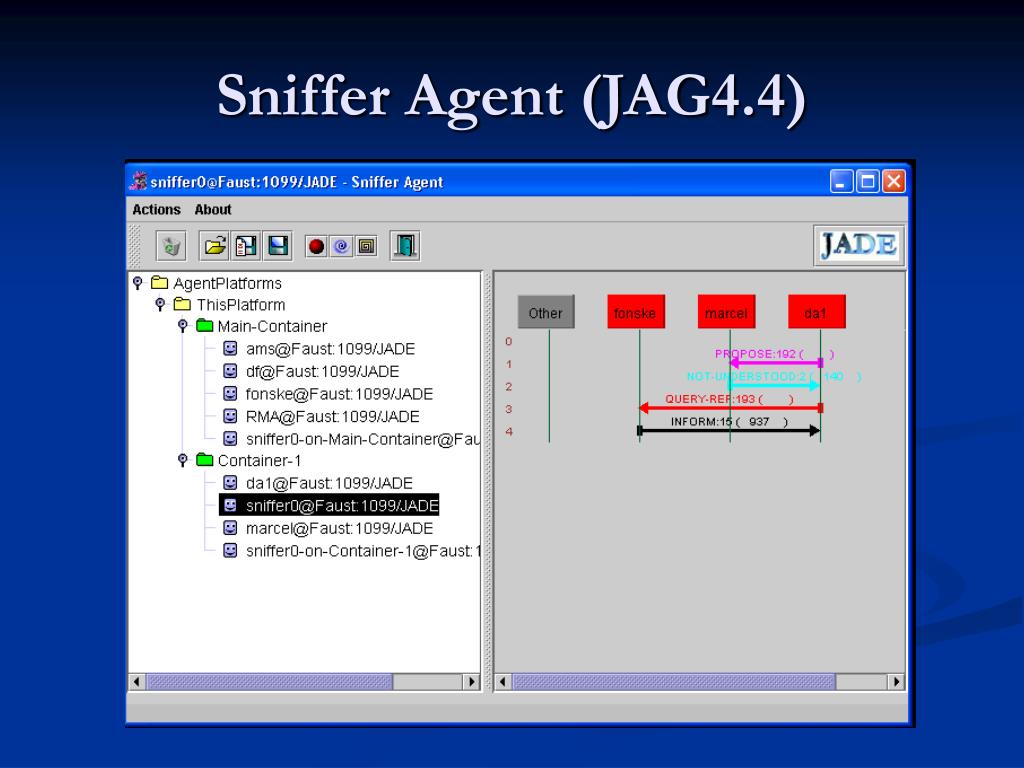
Task: Select fonske@Faust:1099/JADE agent
Action: [x=328, y=394]
